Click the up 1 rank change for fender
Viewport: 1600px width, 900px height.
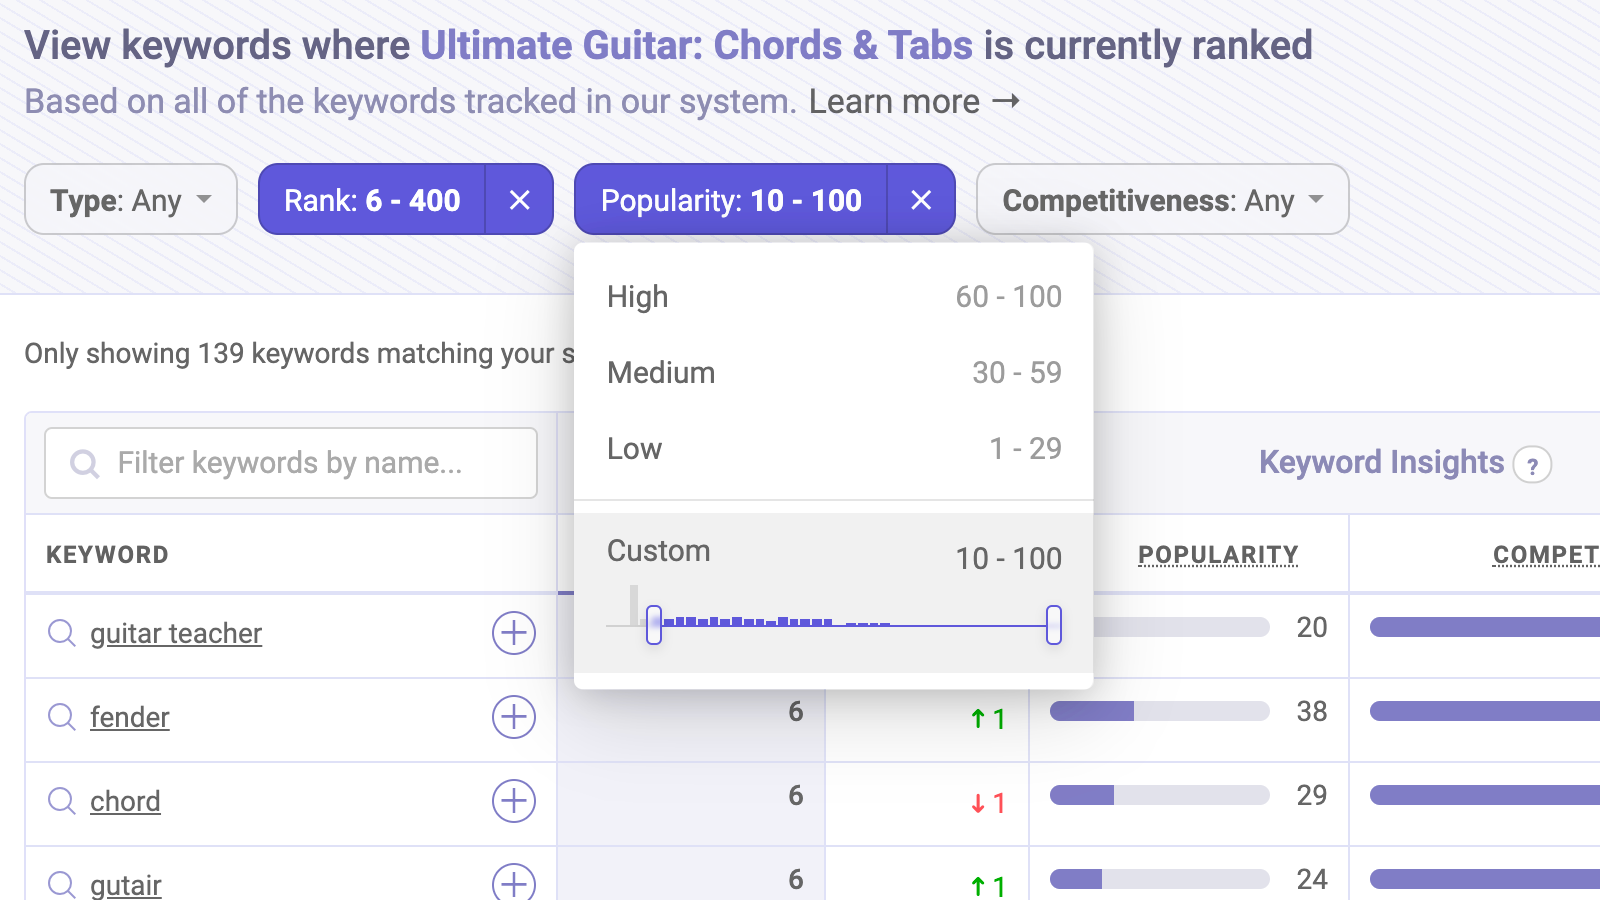tap(988, 719)
